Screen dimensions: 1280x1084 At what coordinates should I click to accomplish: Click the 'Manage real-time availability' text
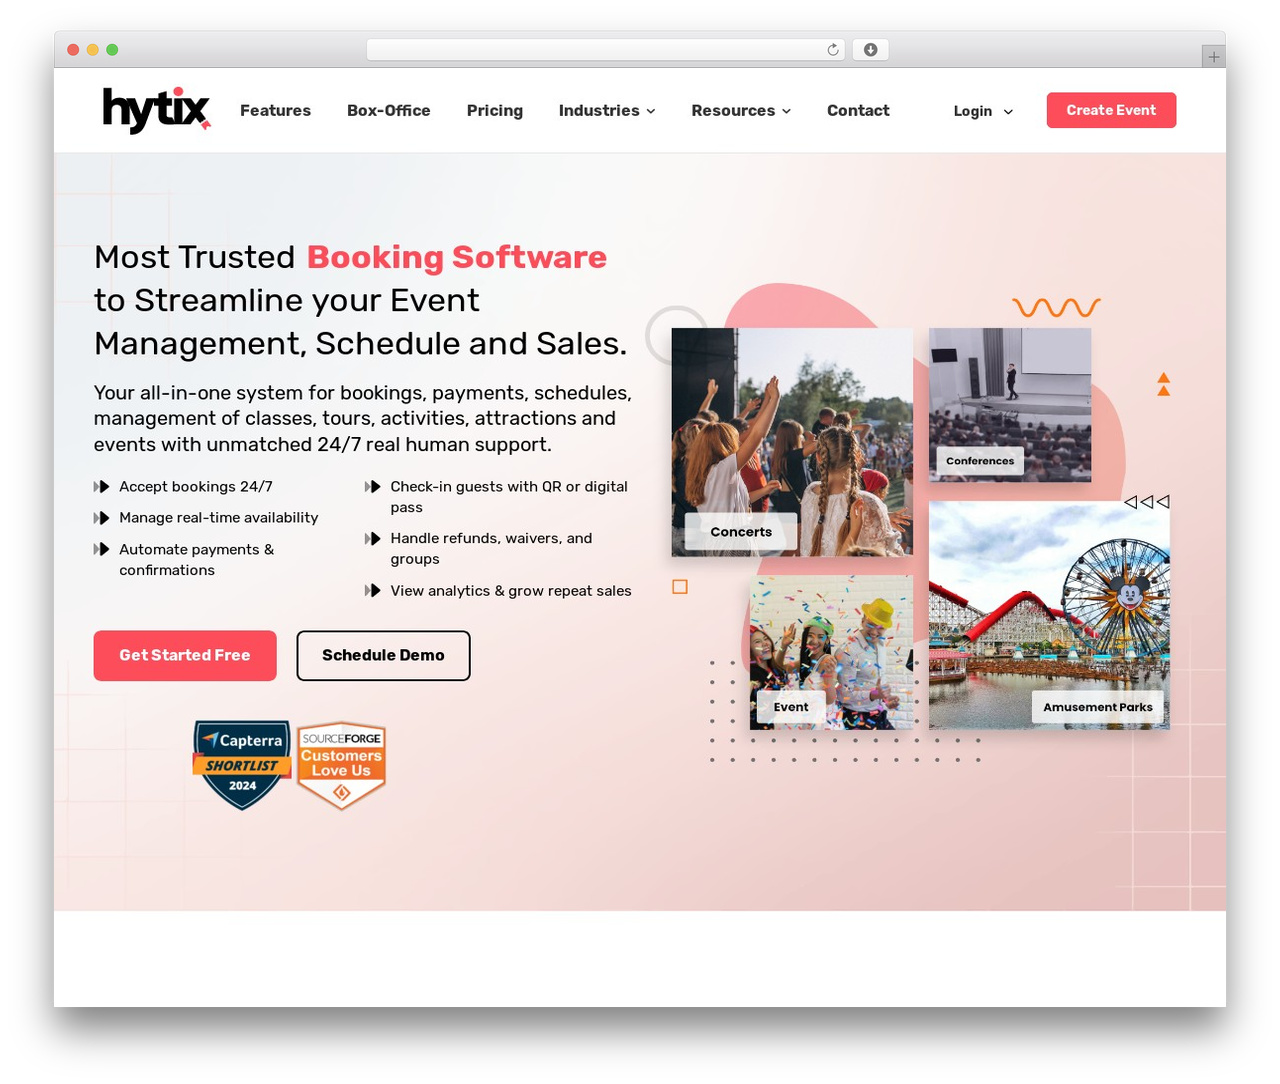pos(219,518)
